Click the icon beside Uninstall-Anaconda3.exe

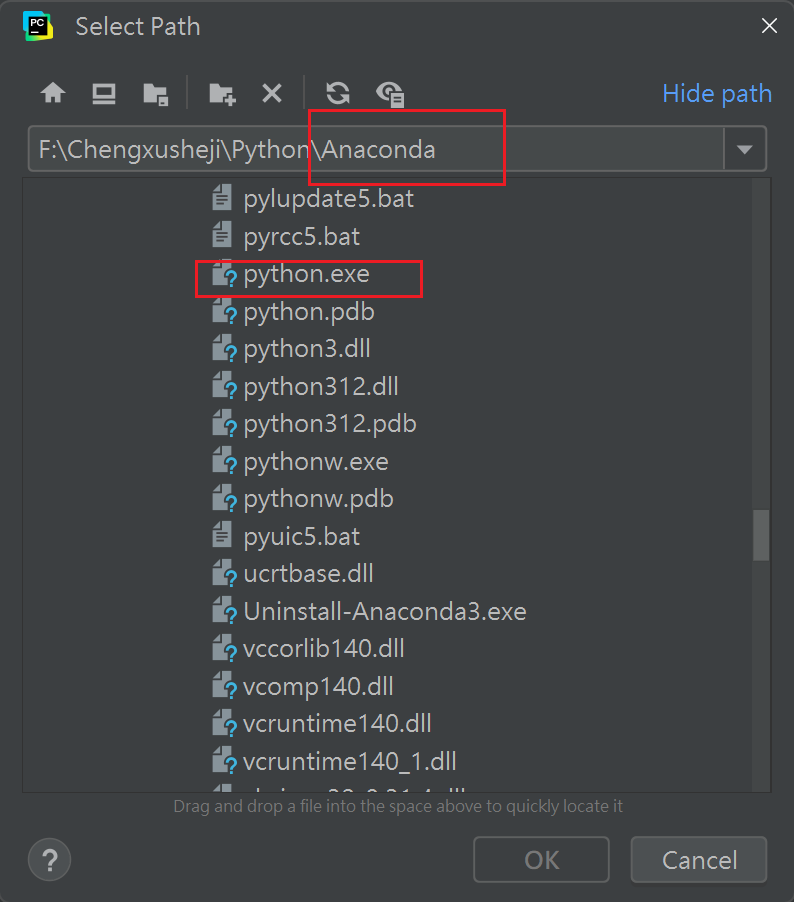click(224, 611)
